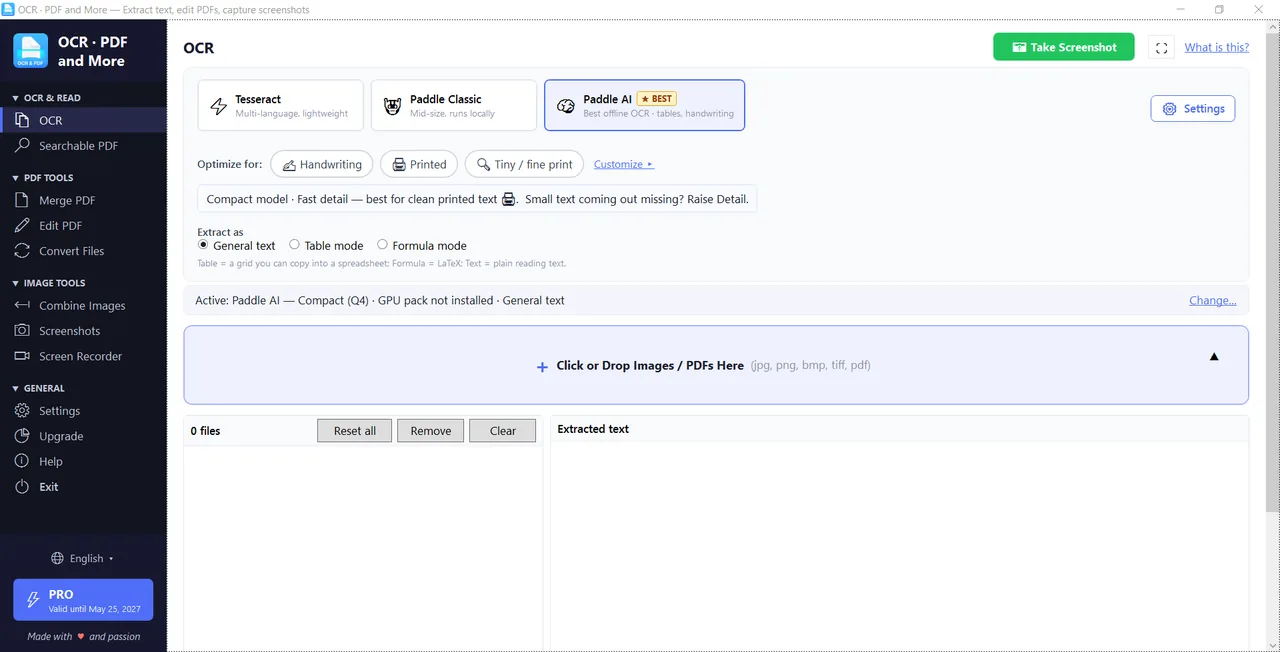Open the What is this? link

1216,47
